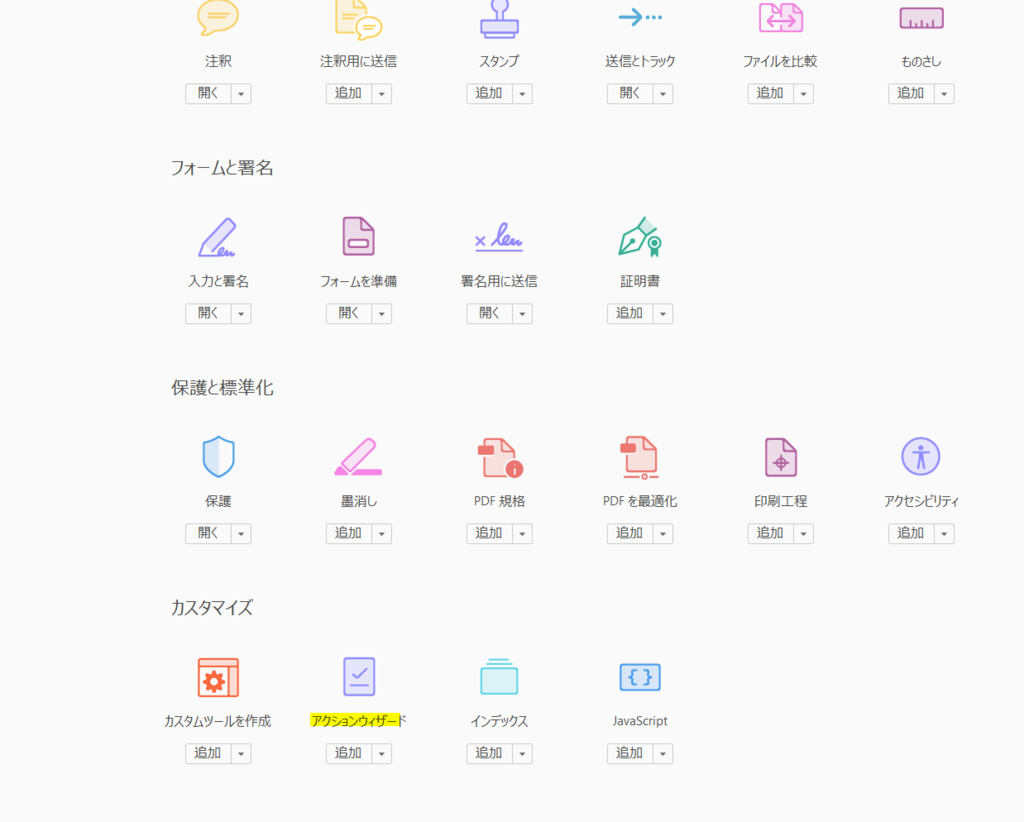The image size is (1024, 822).
Task: Click the フォームと署名 section heading
Action: pyautogui.click(x=222, y=168)
